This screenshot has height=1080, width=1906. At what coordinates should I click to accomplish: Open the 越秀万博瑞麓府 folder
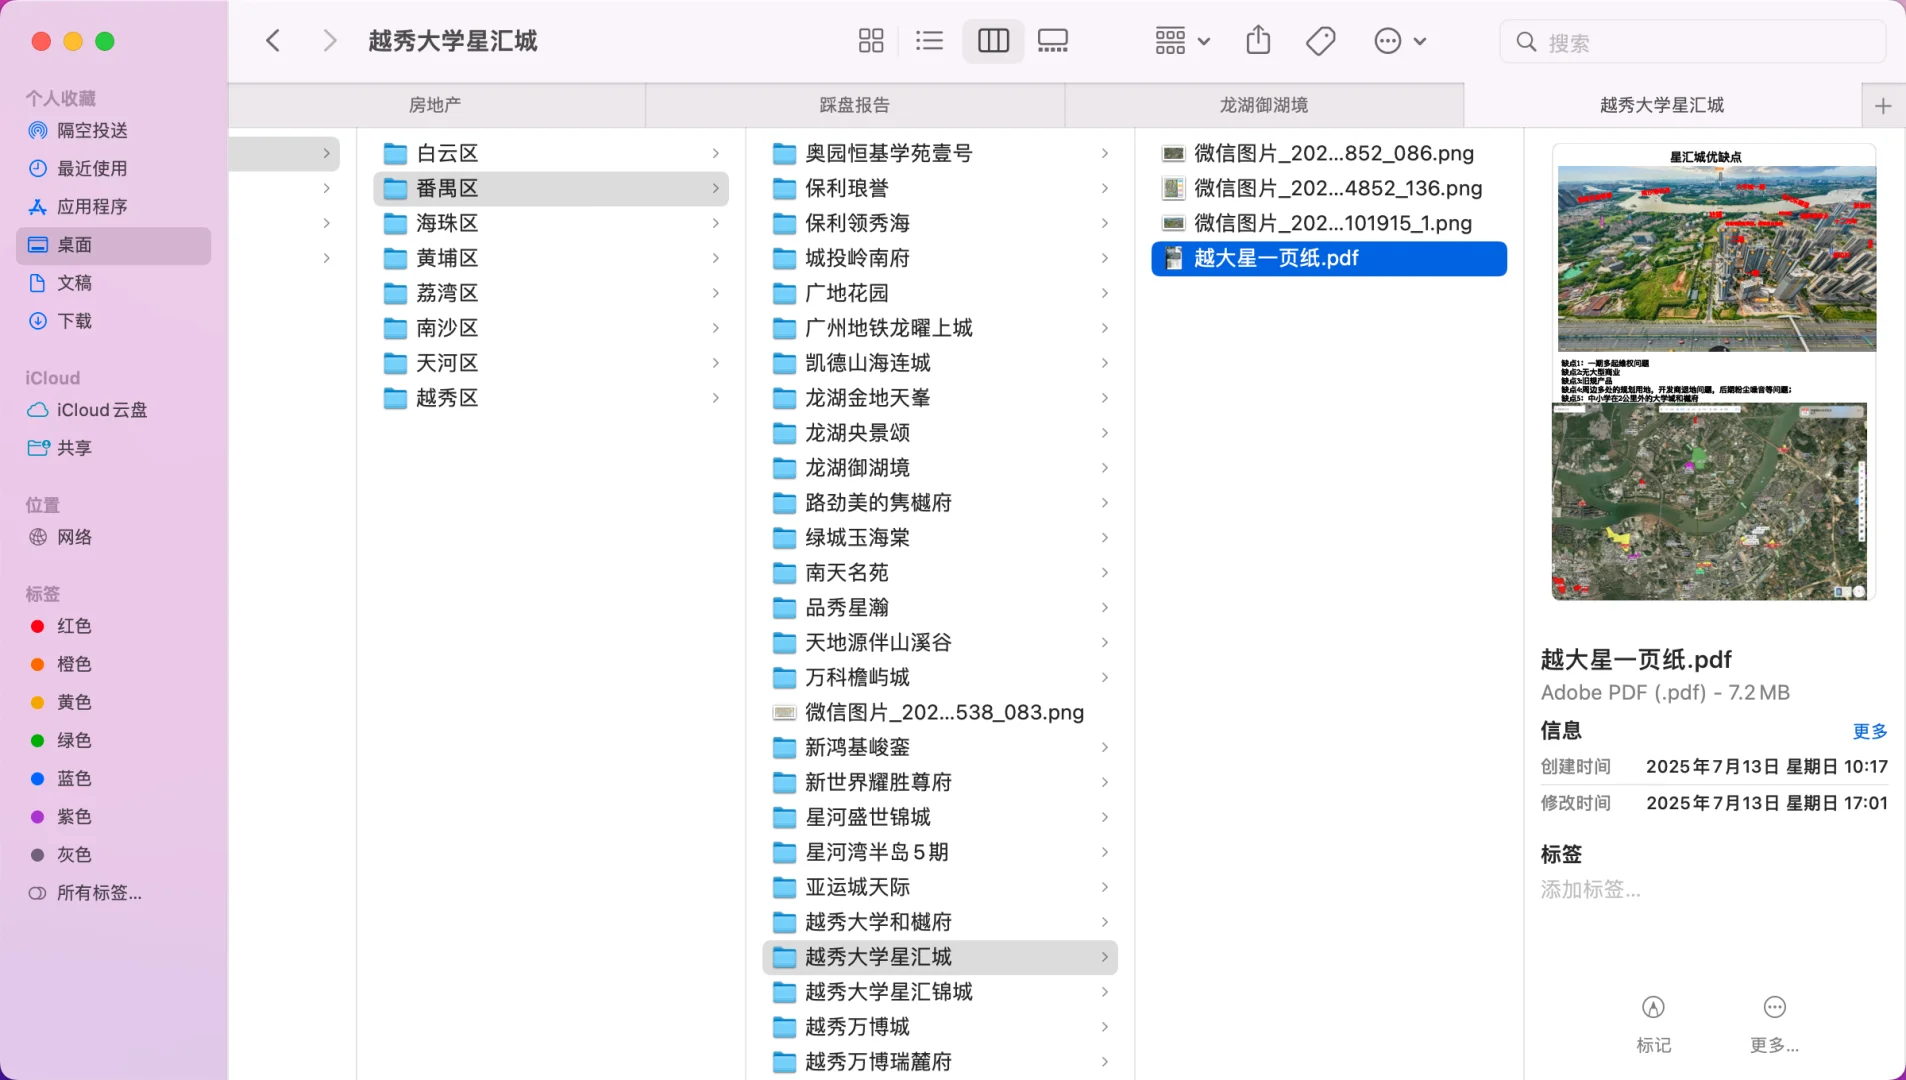point(940,1062)
